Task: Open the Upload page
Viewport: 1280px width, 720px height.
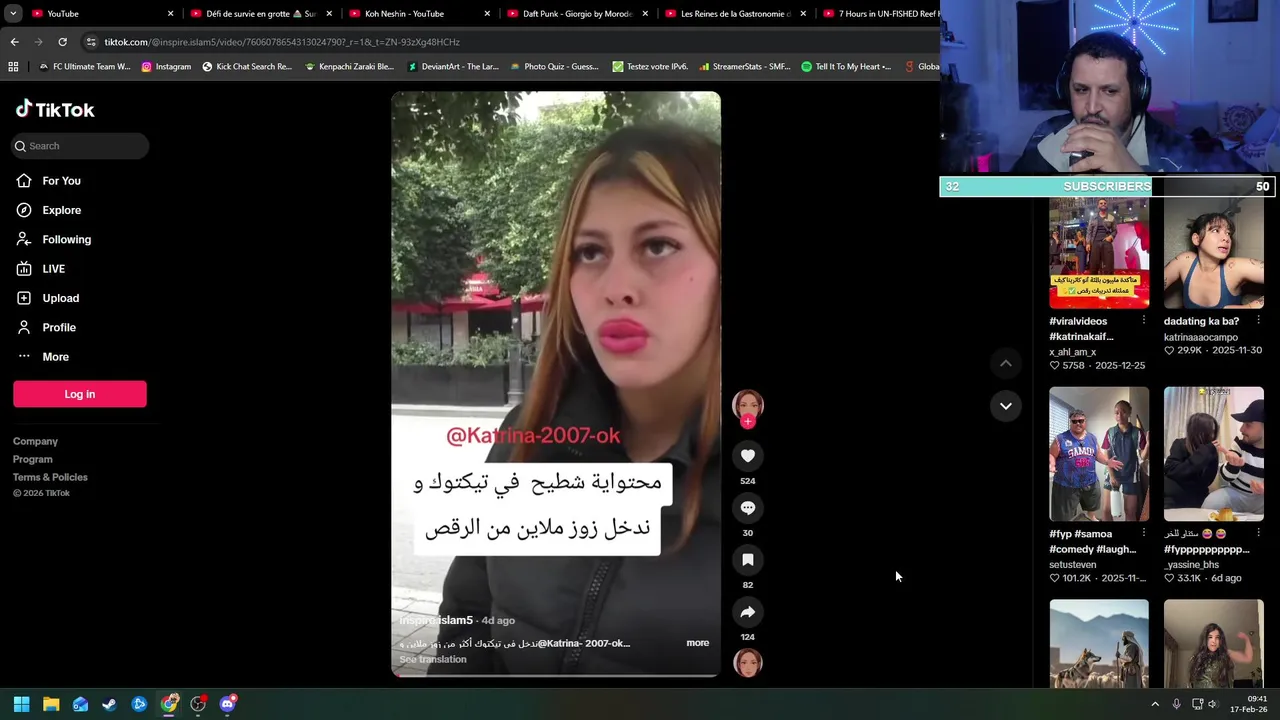Action: 60,298
